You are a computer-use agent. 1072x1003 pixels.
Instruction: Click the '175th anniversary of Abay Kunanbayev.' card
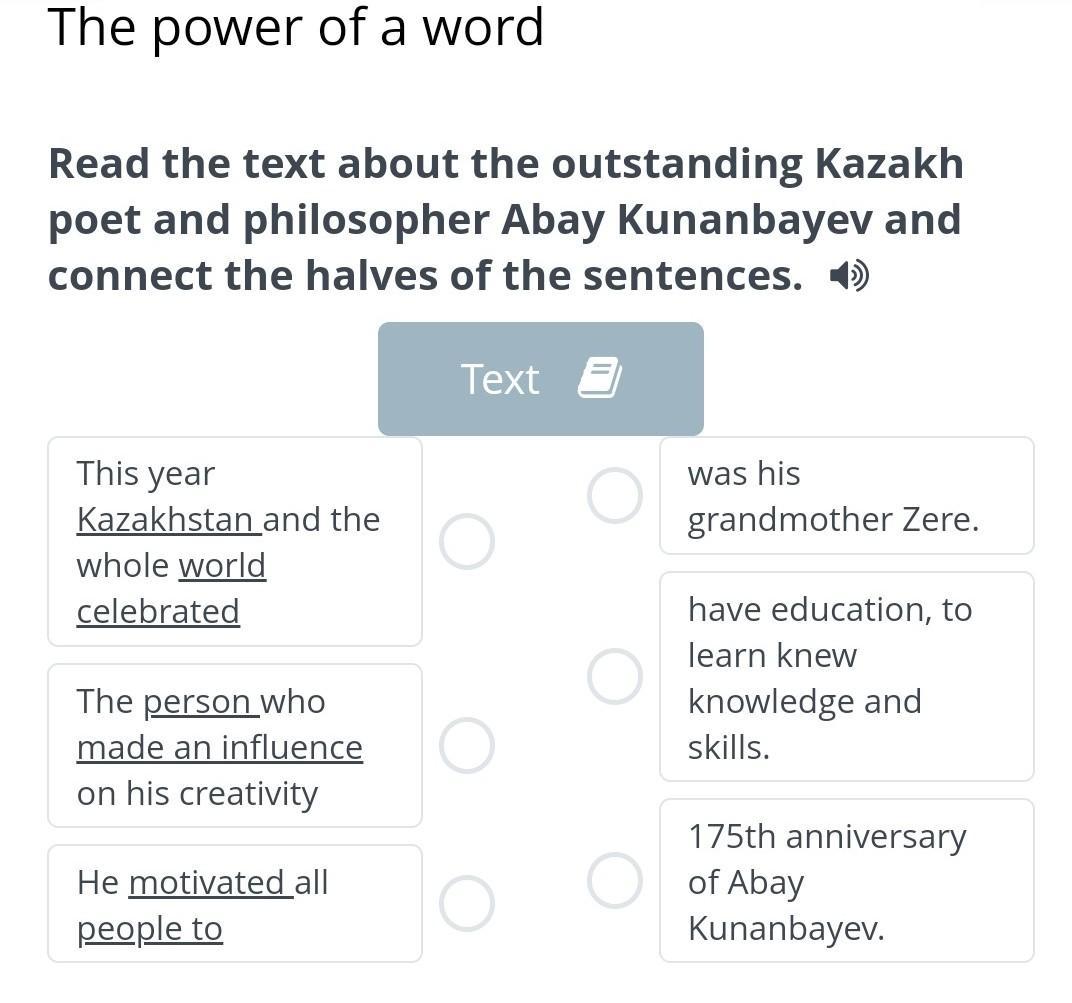[846, 881]
